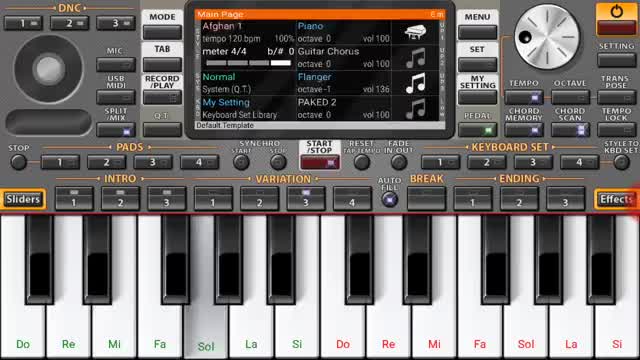Toggle the AUTO FILL button

pos(390,200)
